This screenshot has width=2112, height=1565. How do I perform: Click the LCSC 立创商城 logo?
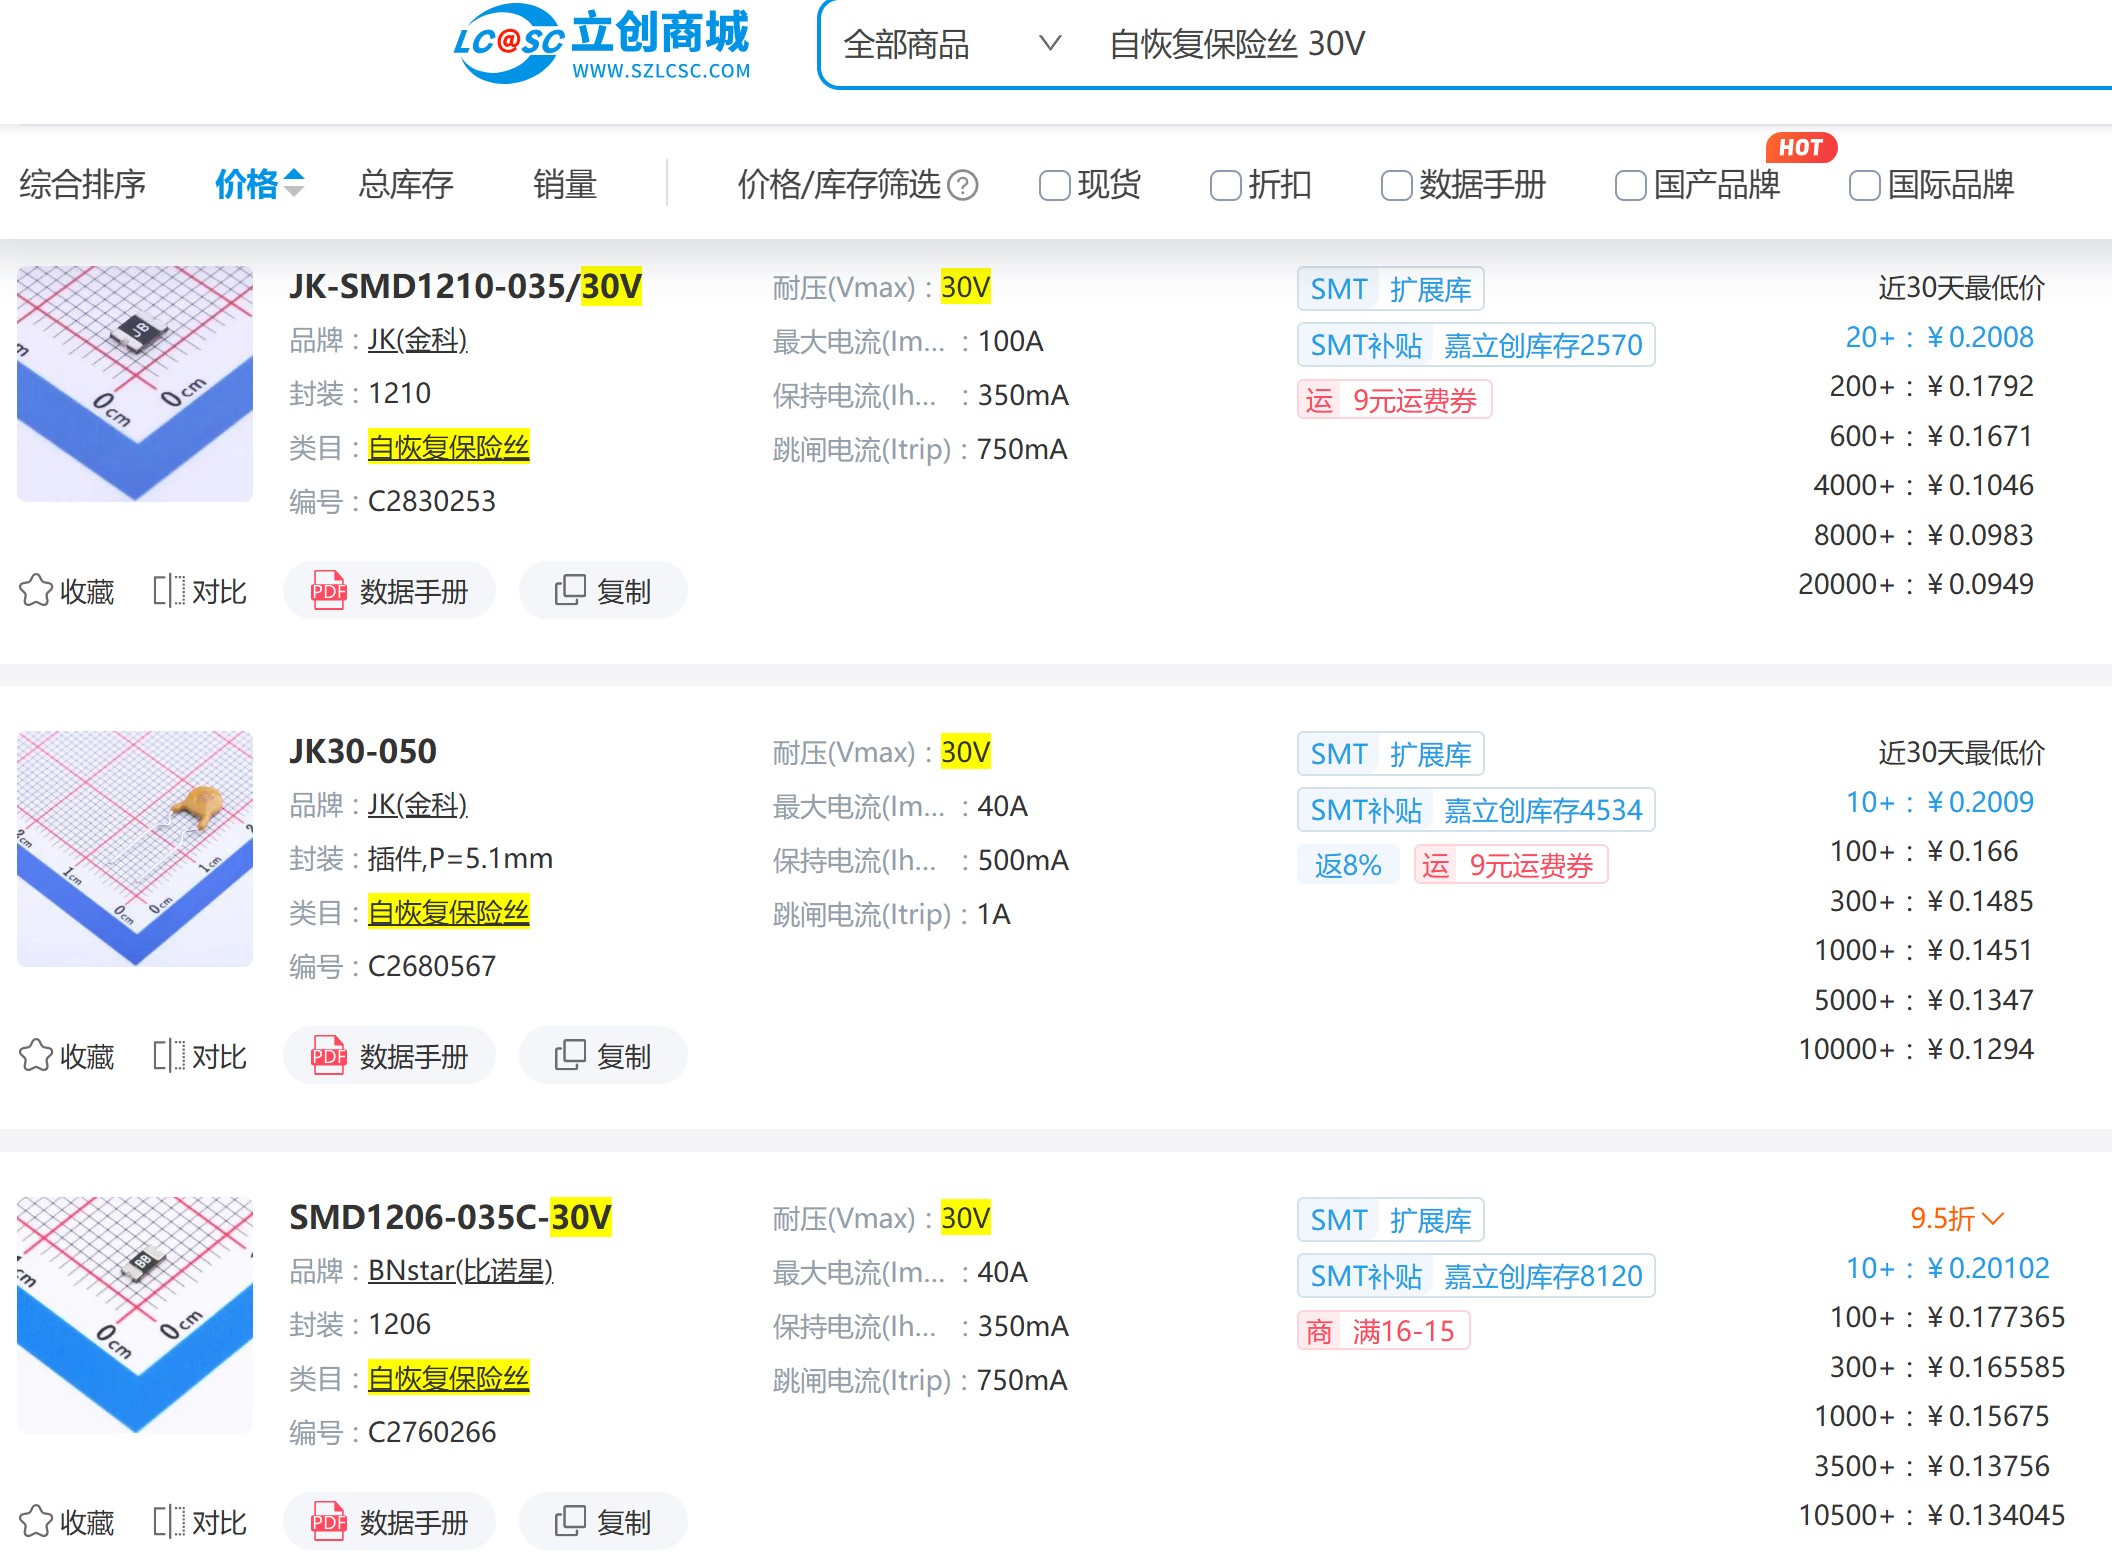point(601,45)
